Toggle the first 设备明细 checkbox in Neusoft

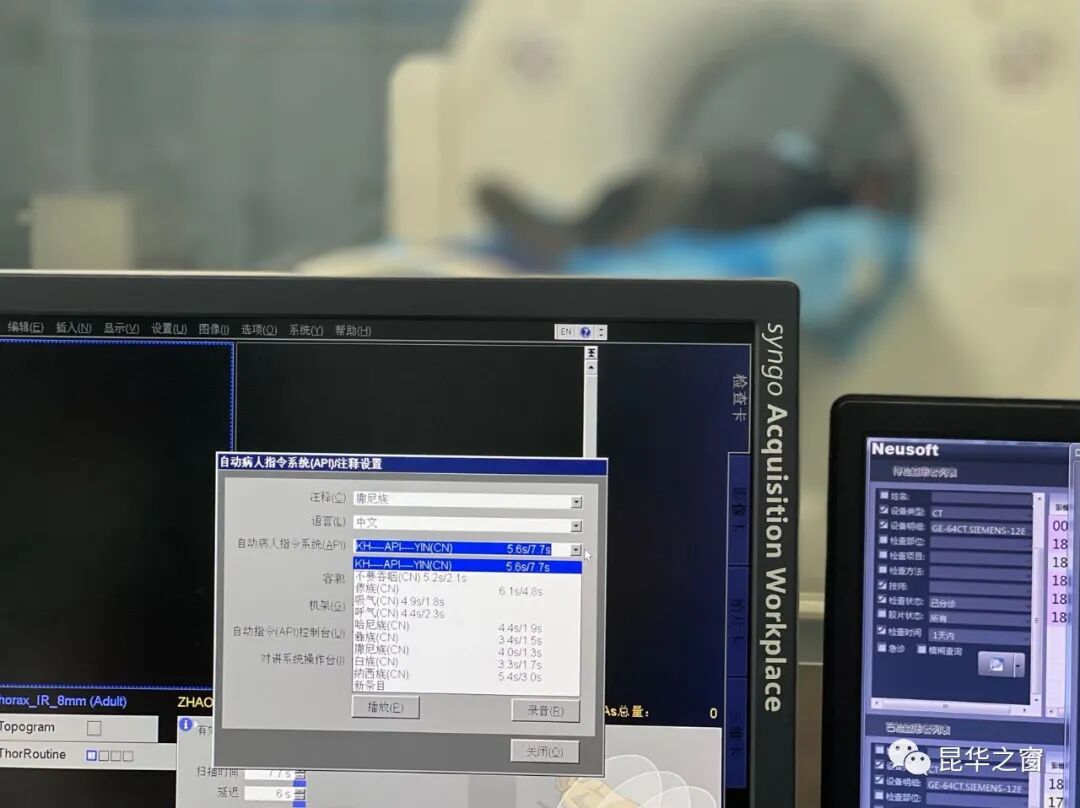point(884,525)
